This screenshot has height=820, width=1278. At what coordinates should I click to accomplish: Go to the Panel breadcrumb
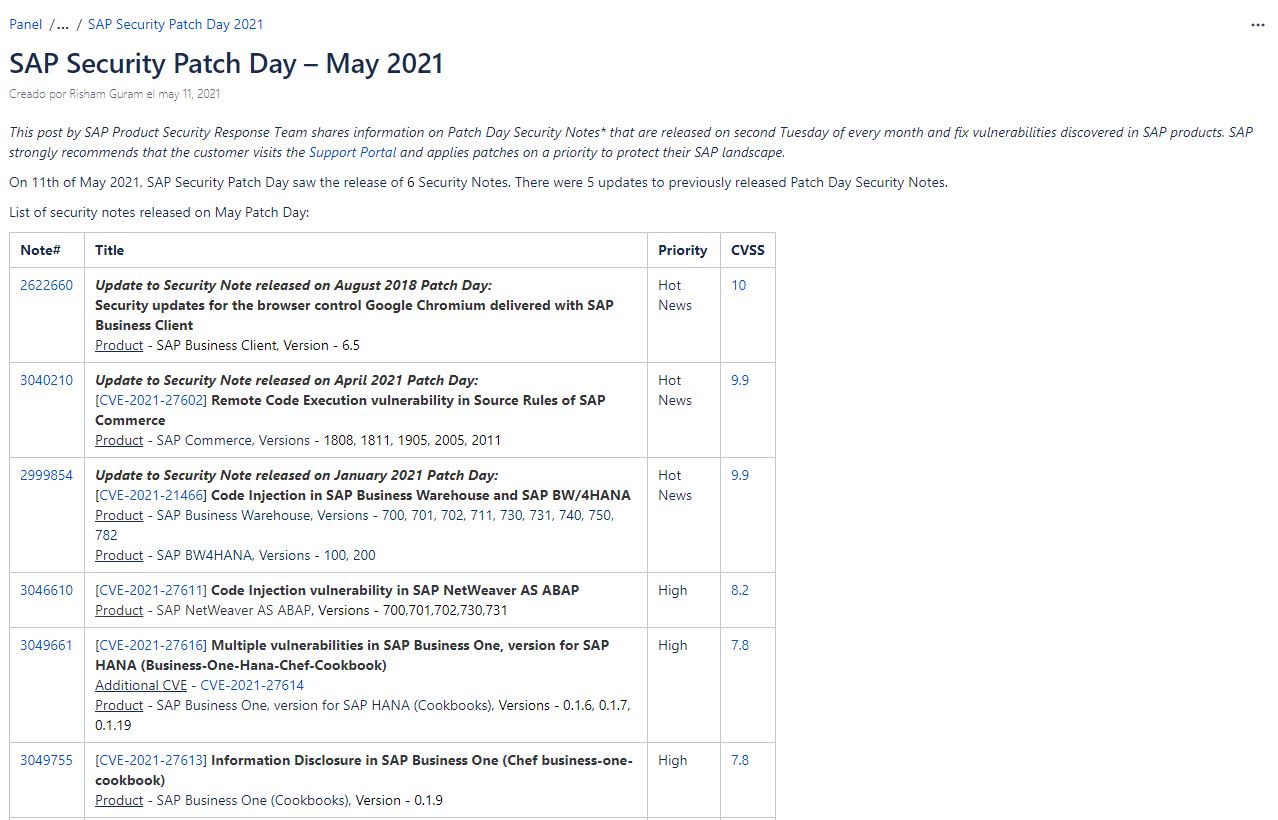coord(26,24)
